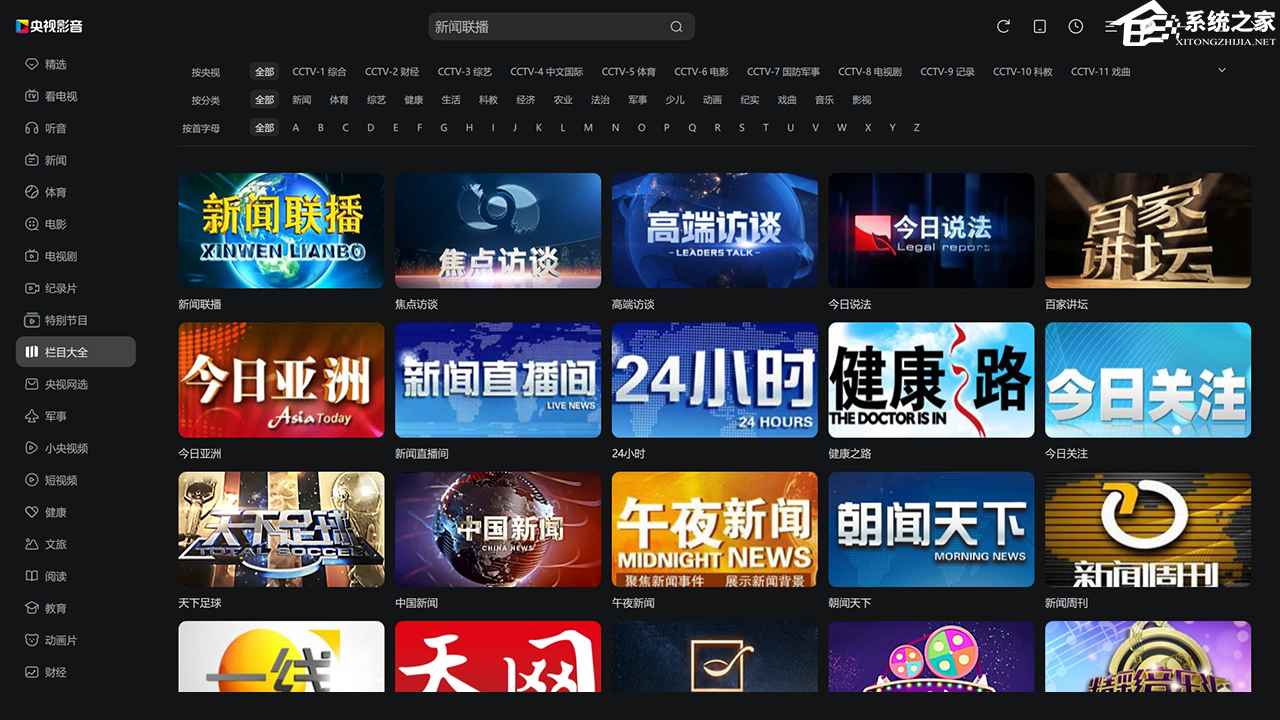Open 电影 movies section in sidebar
Viewport: 1280px width, 720px height.
click(55, 224)
